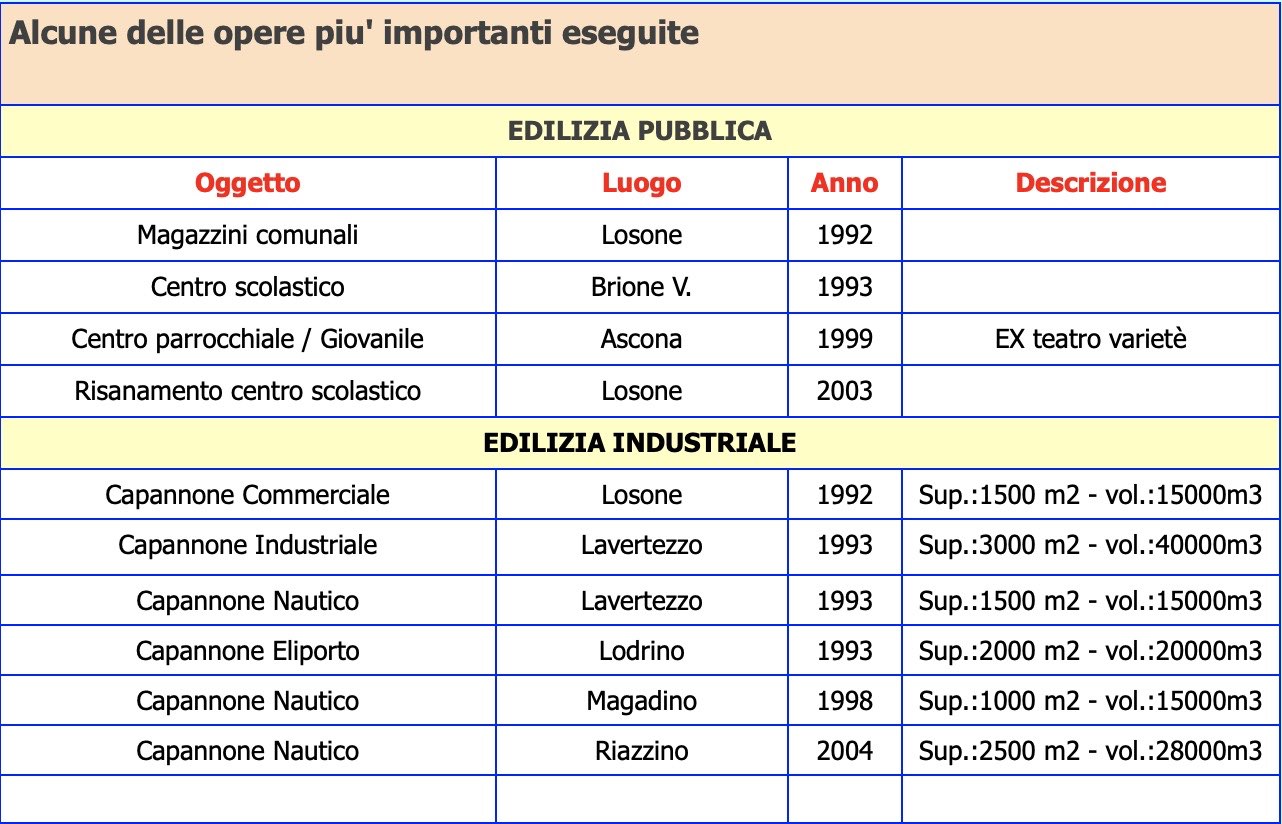Select the 'Capannone Industriale' cell
The image size is (1282, 824).
[x=248, y=545]
